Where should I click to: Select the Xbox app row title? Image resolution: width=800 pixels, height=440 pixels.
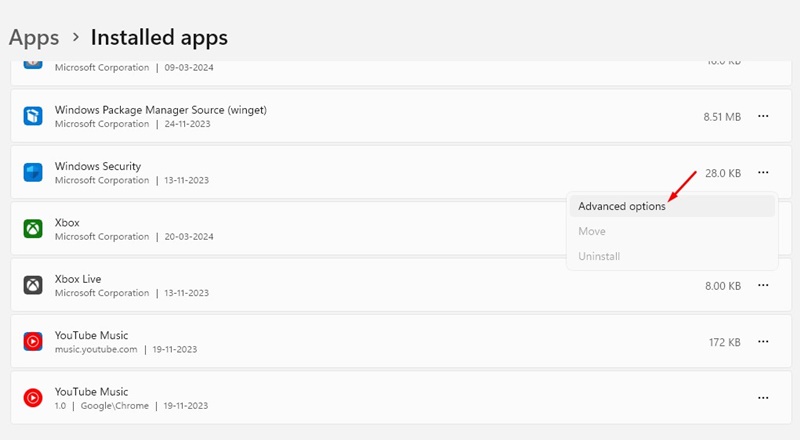point(67,222)
